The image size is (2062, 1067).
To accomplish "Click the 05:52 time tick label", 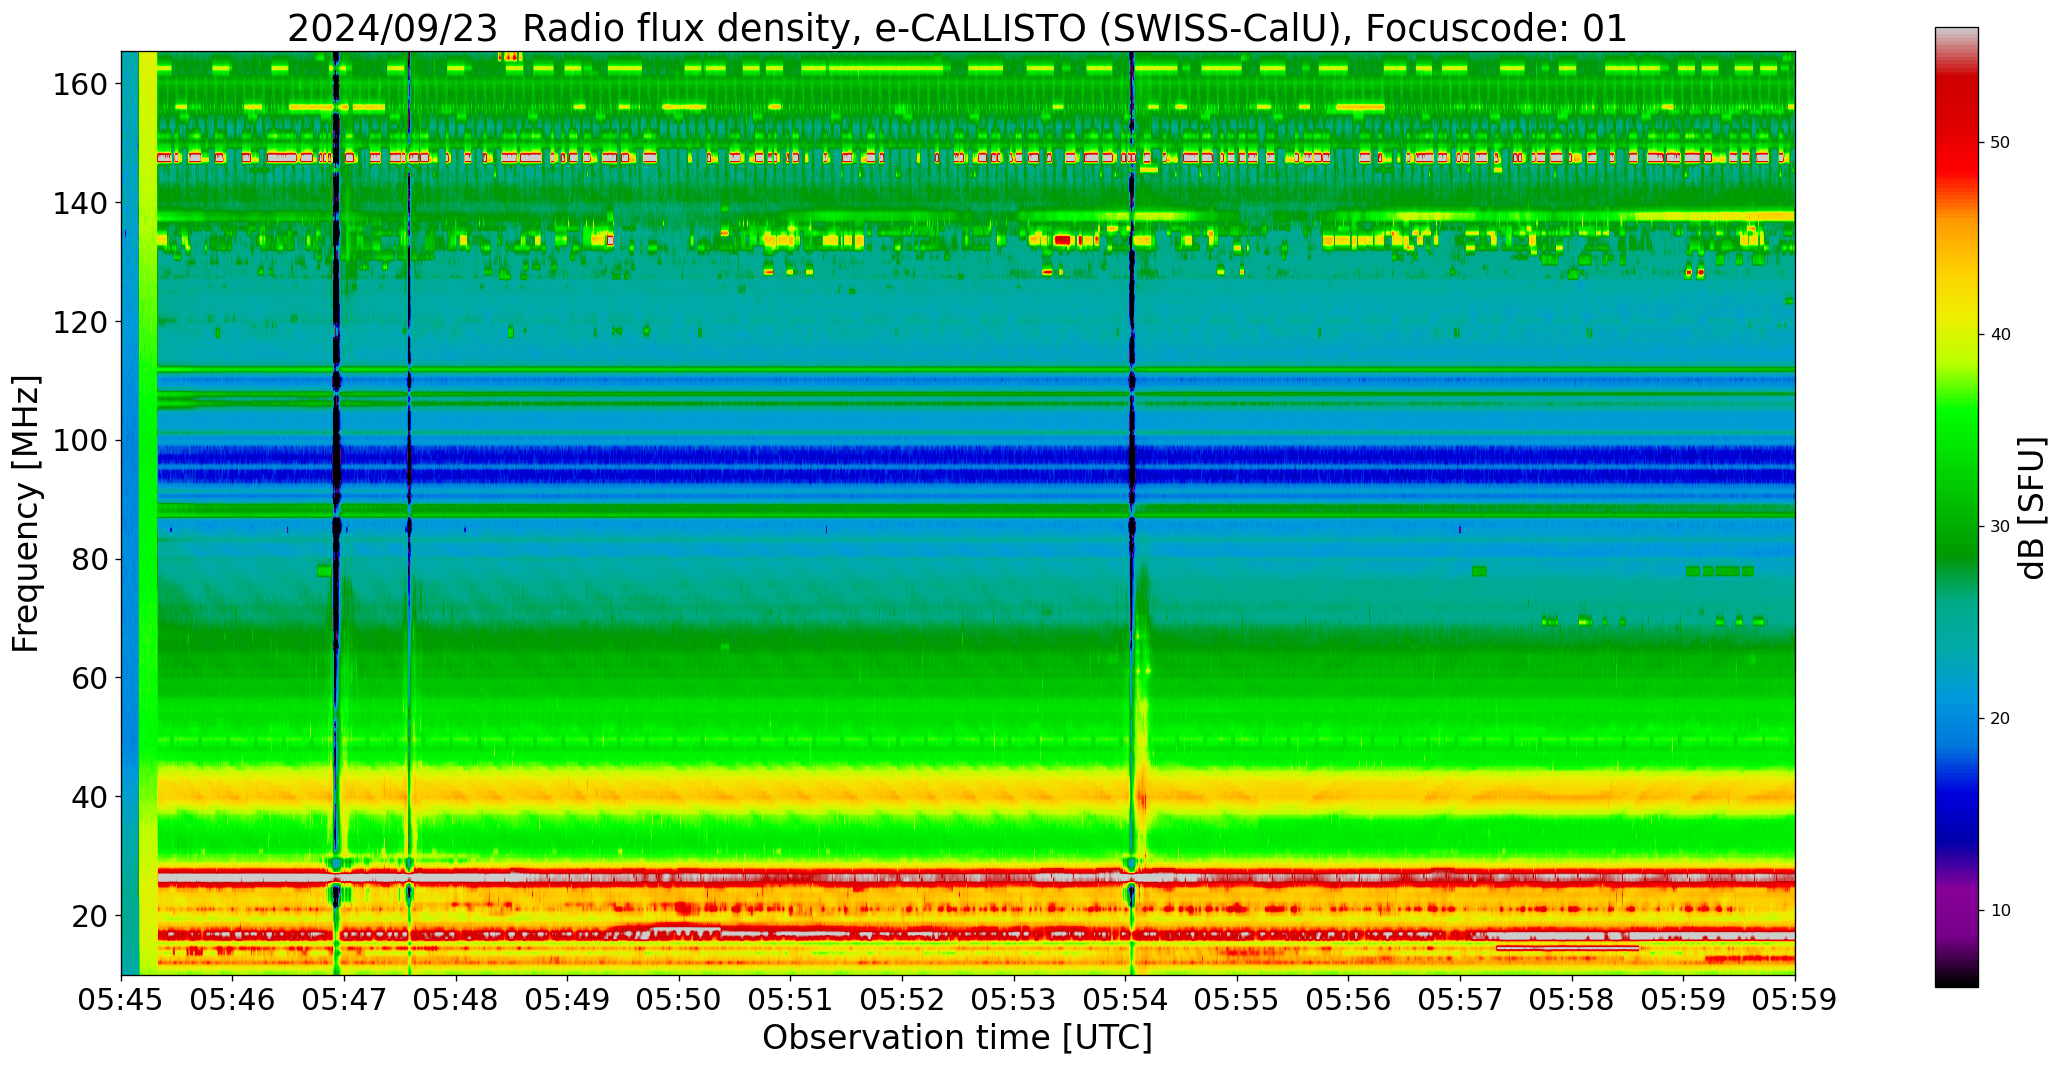I will click(x=903, y=1000).
